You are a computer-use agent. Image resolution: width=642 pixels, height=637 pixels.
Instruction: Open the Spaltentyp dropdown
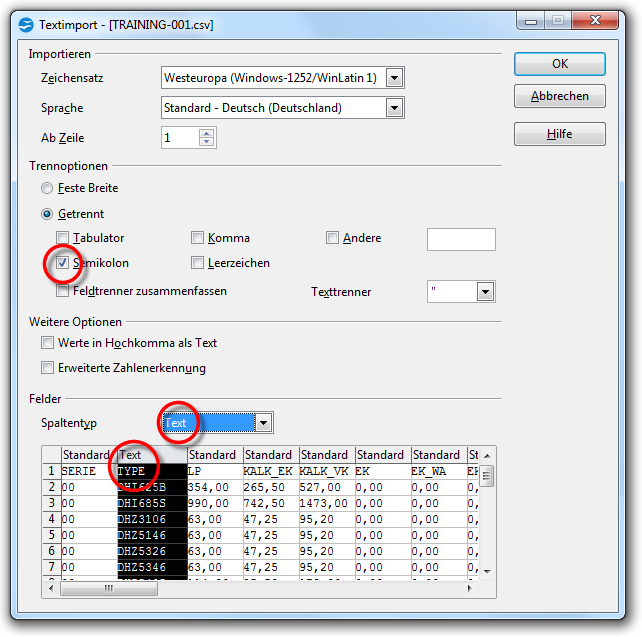point(263,423)
